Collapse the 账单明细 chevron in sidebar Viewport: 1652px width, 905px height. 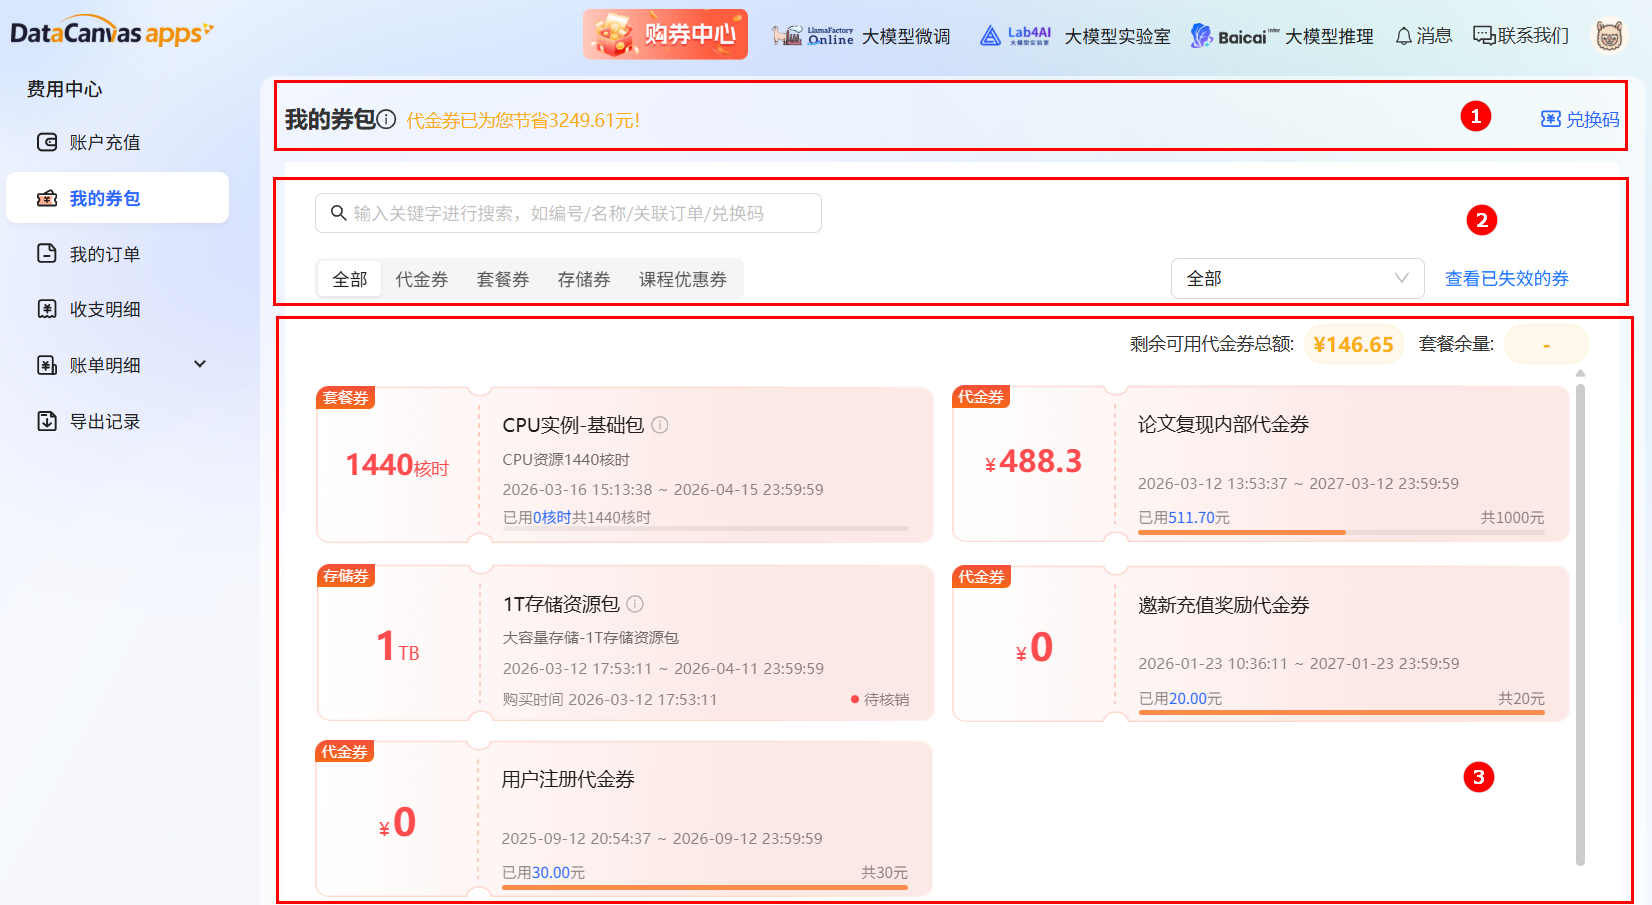pyautogui.click(x=198, y=365)
